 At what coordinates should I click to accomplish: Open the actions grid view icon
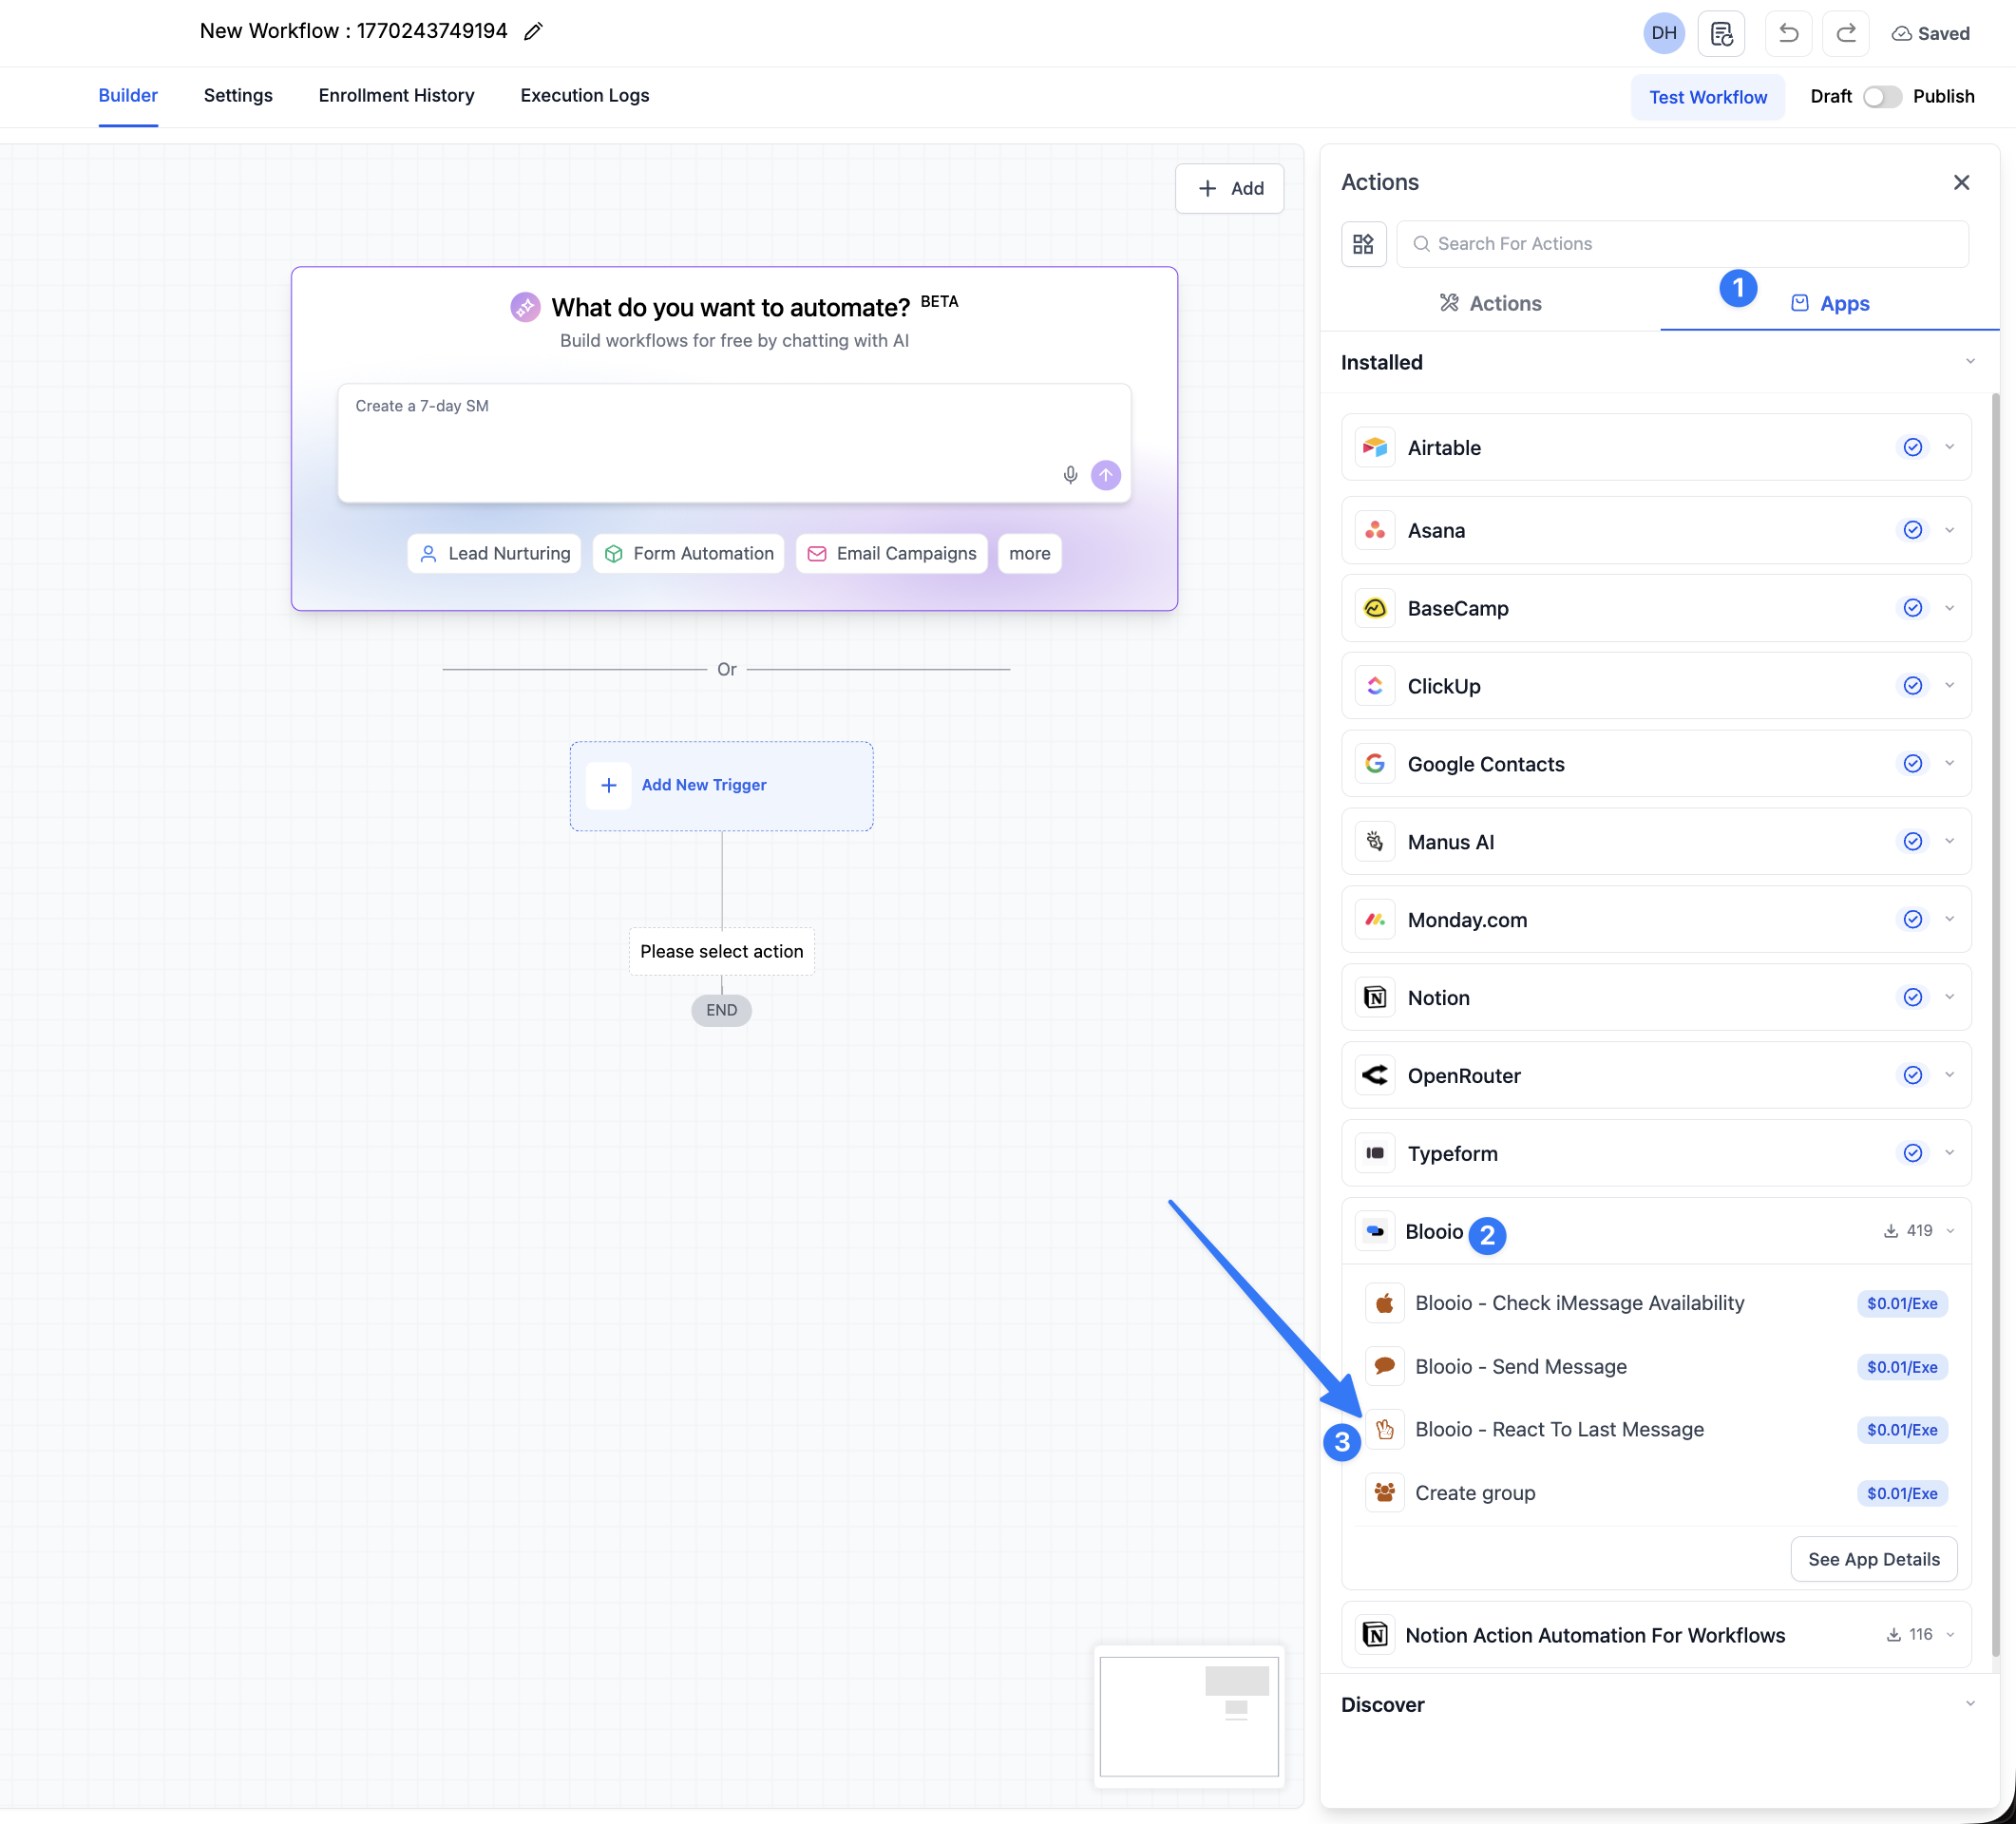(1363, 244)
